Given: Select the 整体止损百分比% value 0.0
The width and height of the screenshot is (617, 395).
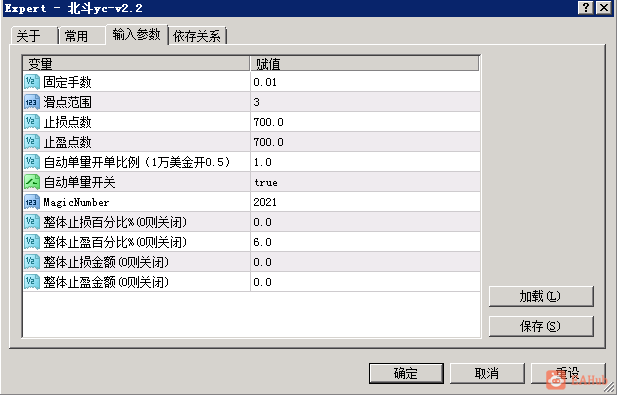Looking at the screenshot, I should [x=262, y=222].
